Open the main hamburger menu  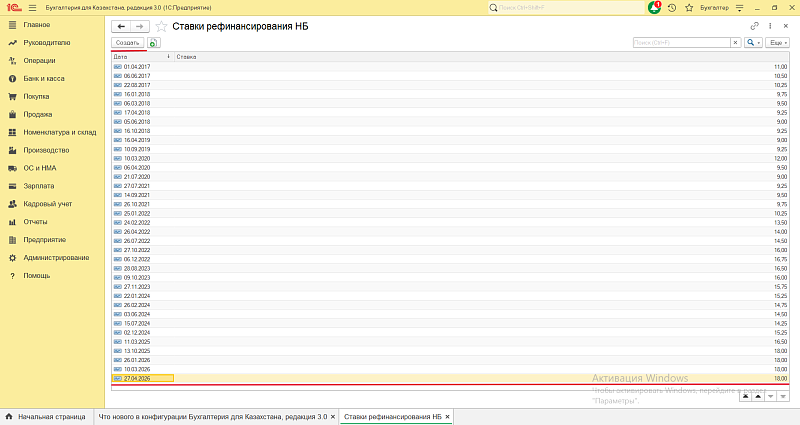point(33,8)
